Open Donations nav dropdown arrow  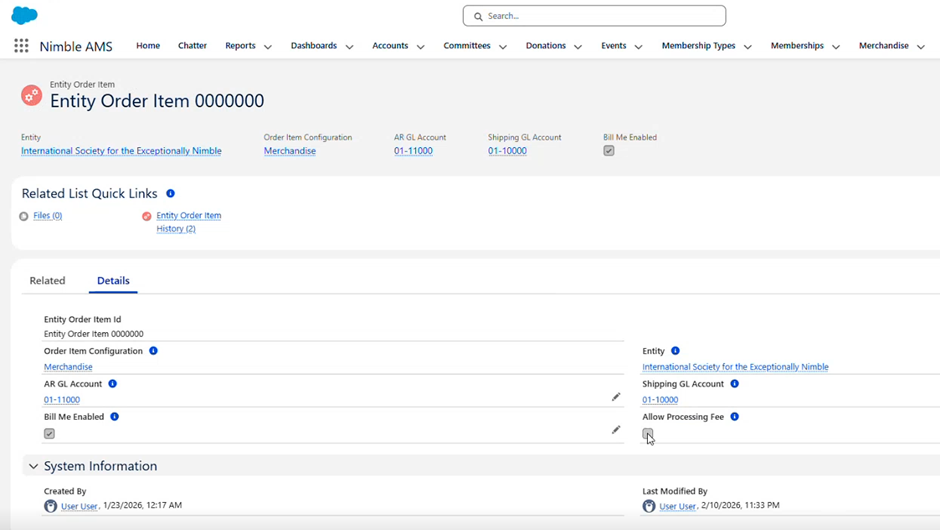(x=578, y=46)
